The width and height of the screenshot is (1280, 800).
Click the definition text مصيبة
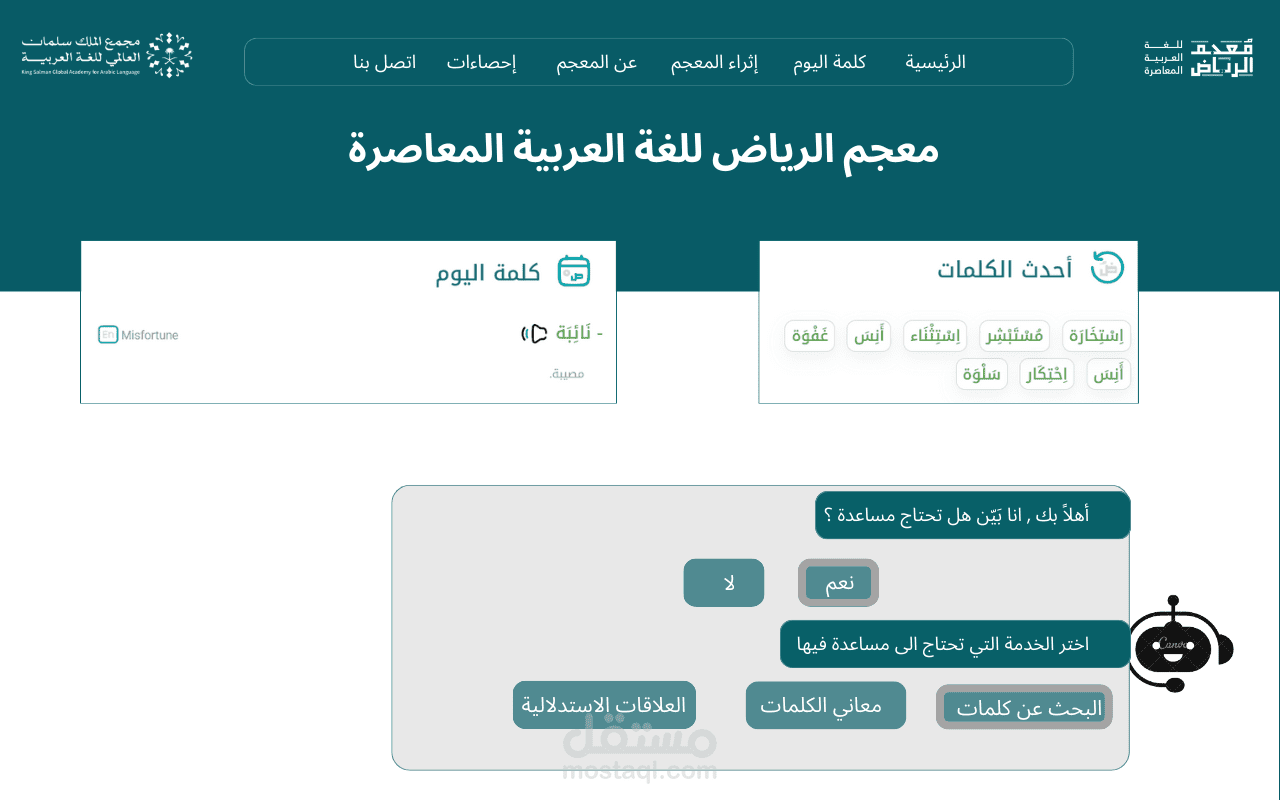click(x=566, y=373)
